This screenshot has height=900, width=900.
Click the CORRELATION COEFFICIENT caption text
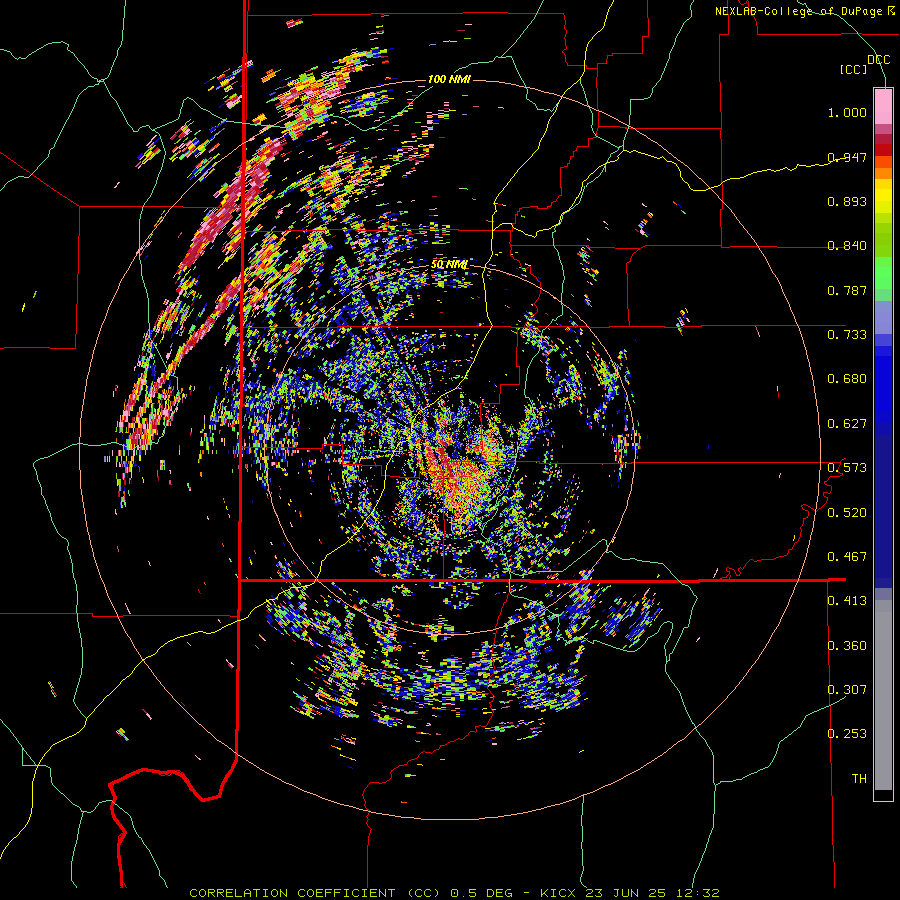point(292,893)
